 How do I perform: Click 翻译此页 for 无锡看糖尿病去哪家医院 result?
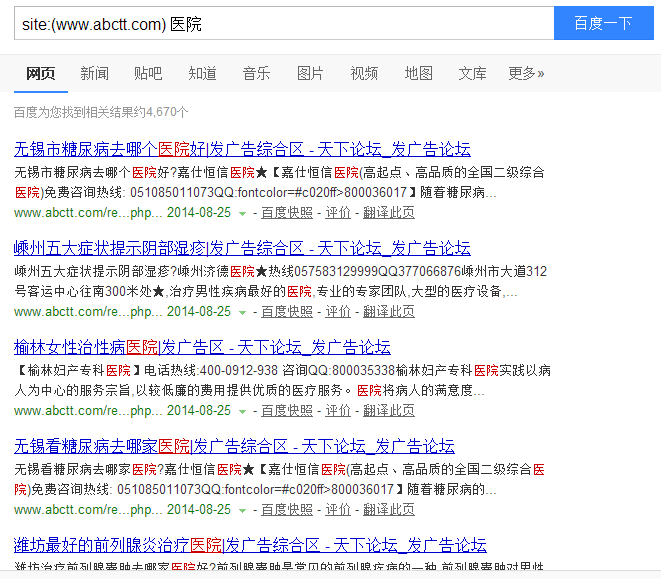[x=389, y=509]
